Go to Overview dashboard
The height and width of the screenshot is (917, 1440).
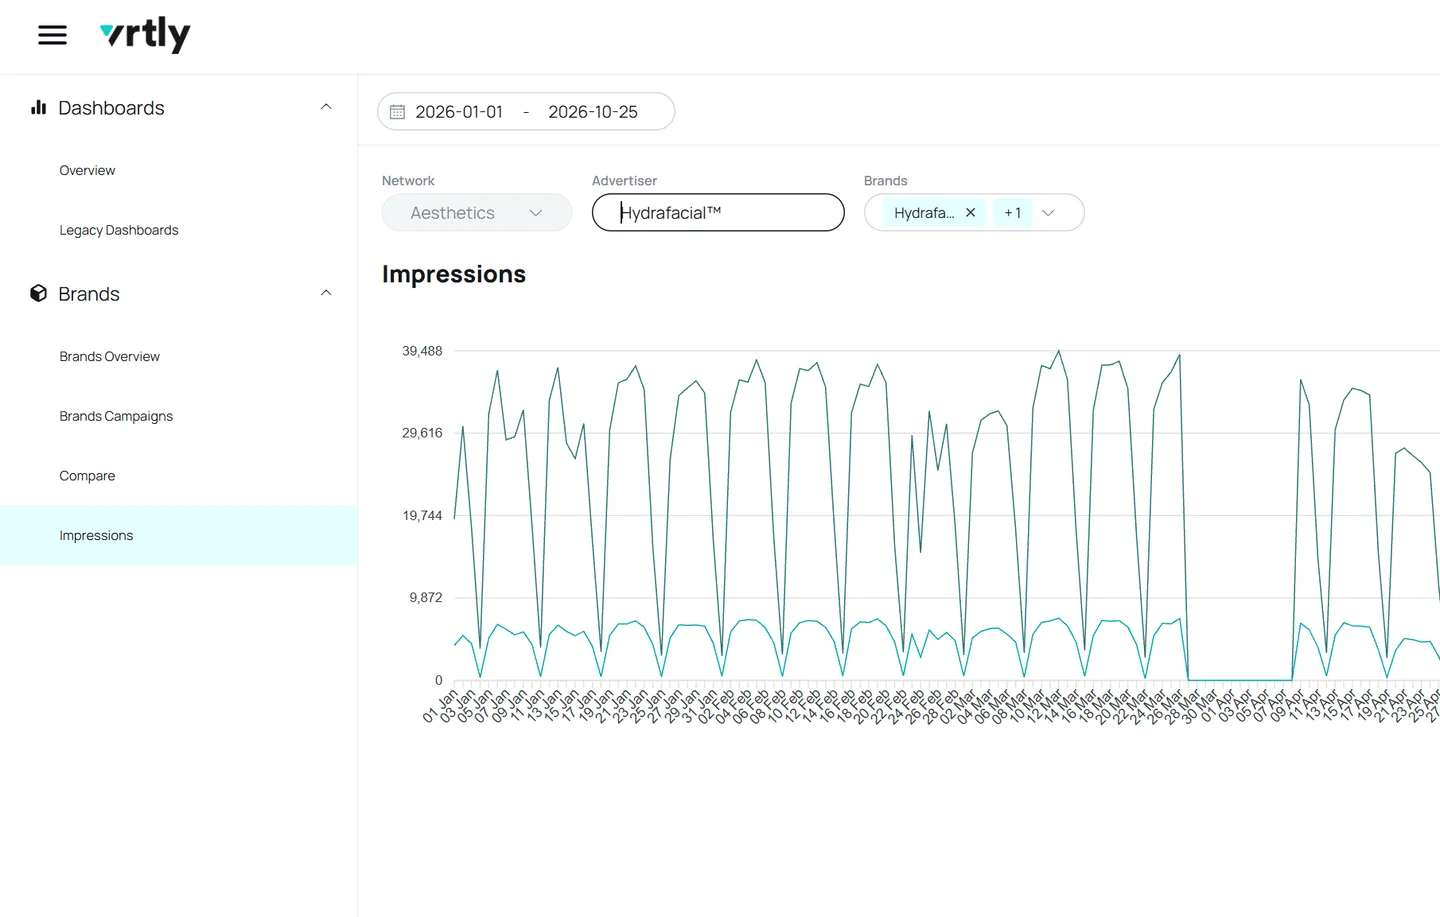tap(87, 170)
